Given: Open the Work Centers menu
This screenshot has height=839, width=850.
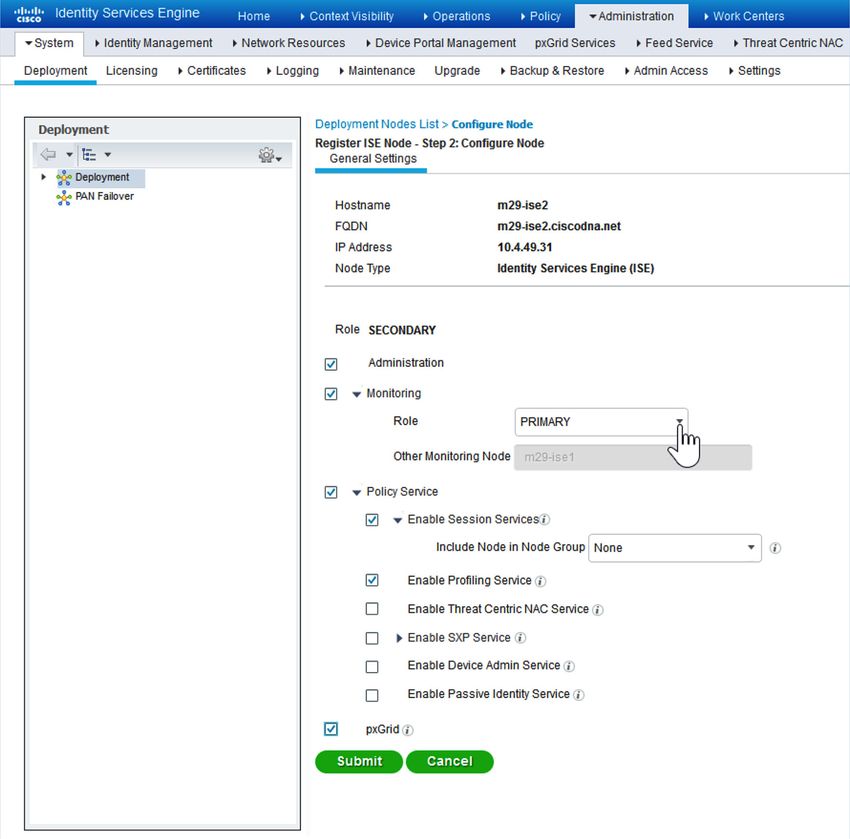Looking at the screenshot, I should tap(744, 16).
